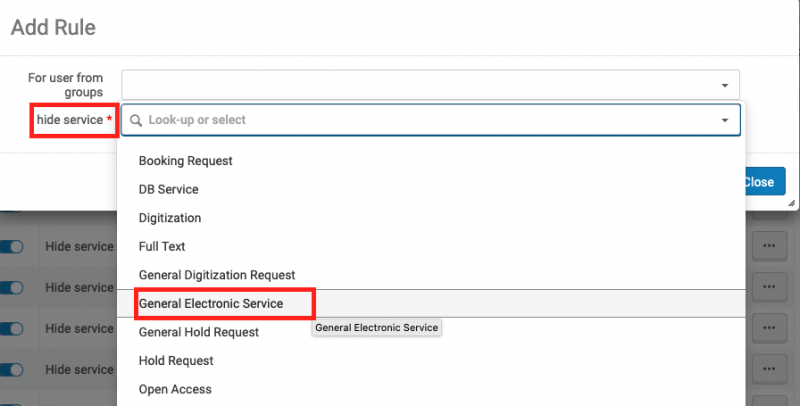Open the ellipsis menu fourth from bottom row
The width and height of the screenshot is (800, 406).
pyautogui.click(x=768, y=245)
